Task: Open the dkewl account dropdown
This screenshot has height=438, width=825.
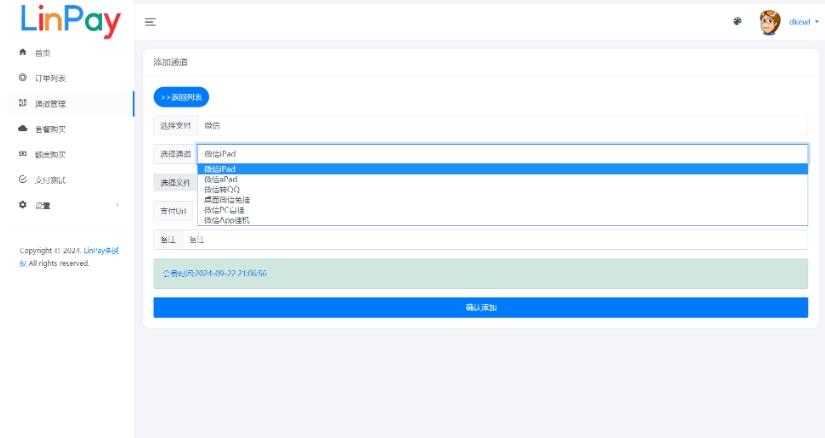Action: point(803,22)
